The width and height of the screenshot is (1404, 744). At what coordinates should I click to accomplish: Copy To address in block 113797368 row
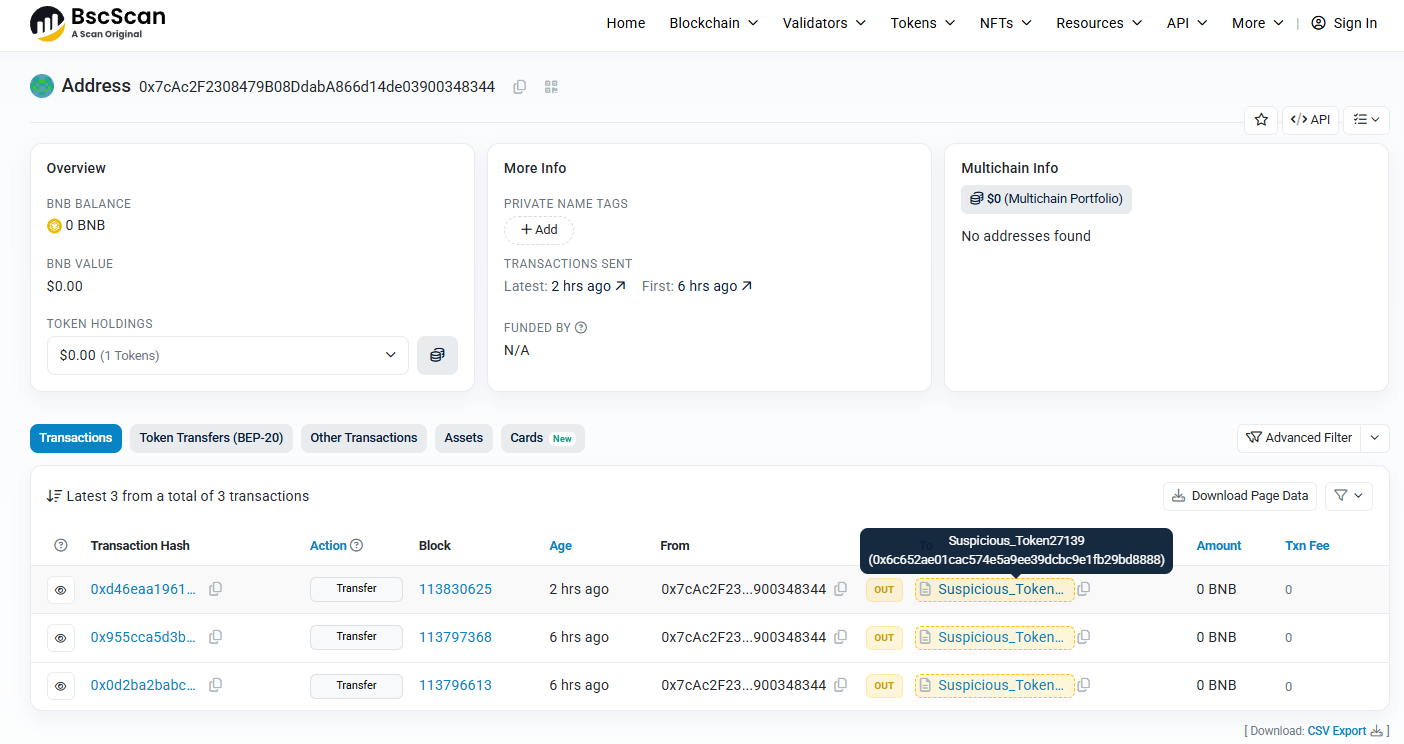coord(1084,637)
